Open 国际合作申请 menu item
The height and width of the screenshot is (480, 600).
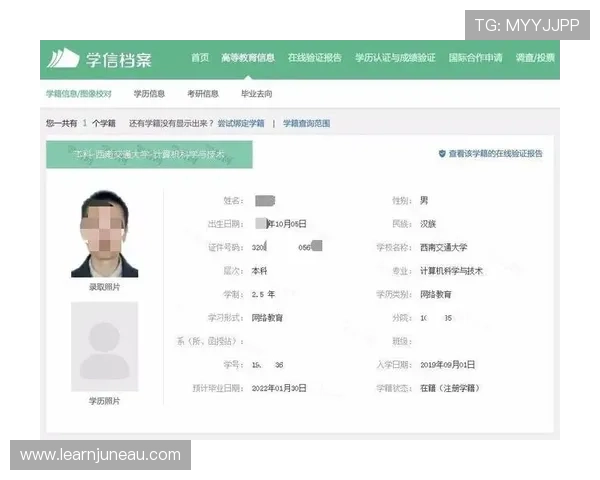click(x=475, y=58)
